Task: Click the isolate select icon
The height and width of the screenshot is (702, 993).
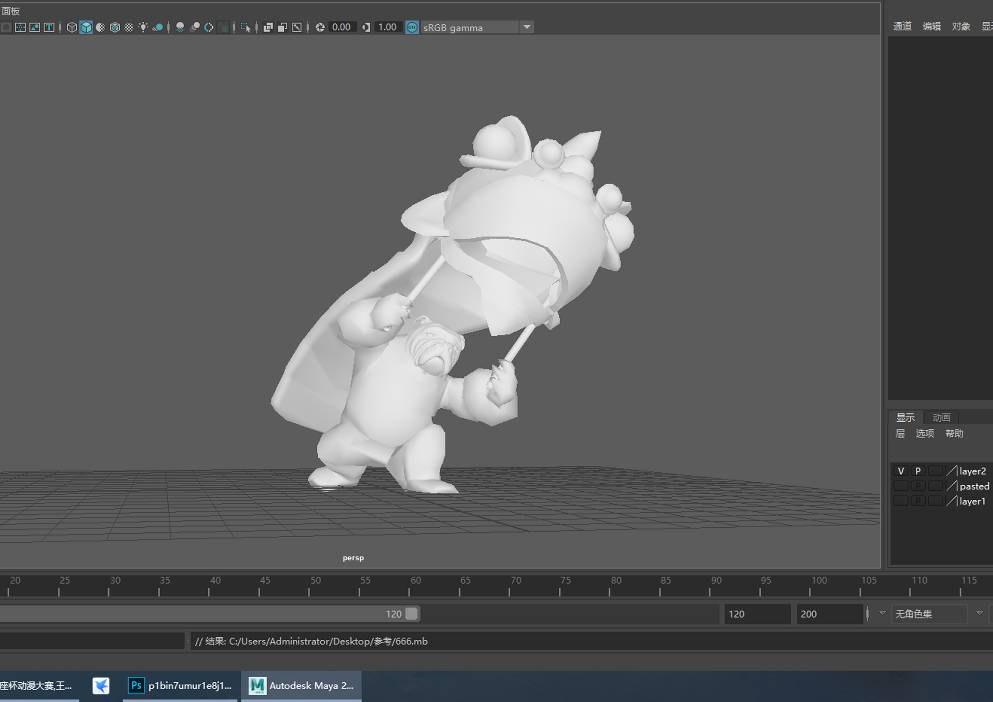Action: click(x=246, y=27)
